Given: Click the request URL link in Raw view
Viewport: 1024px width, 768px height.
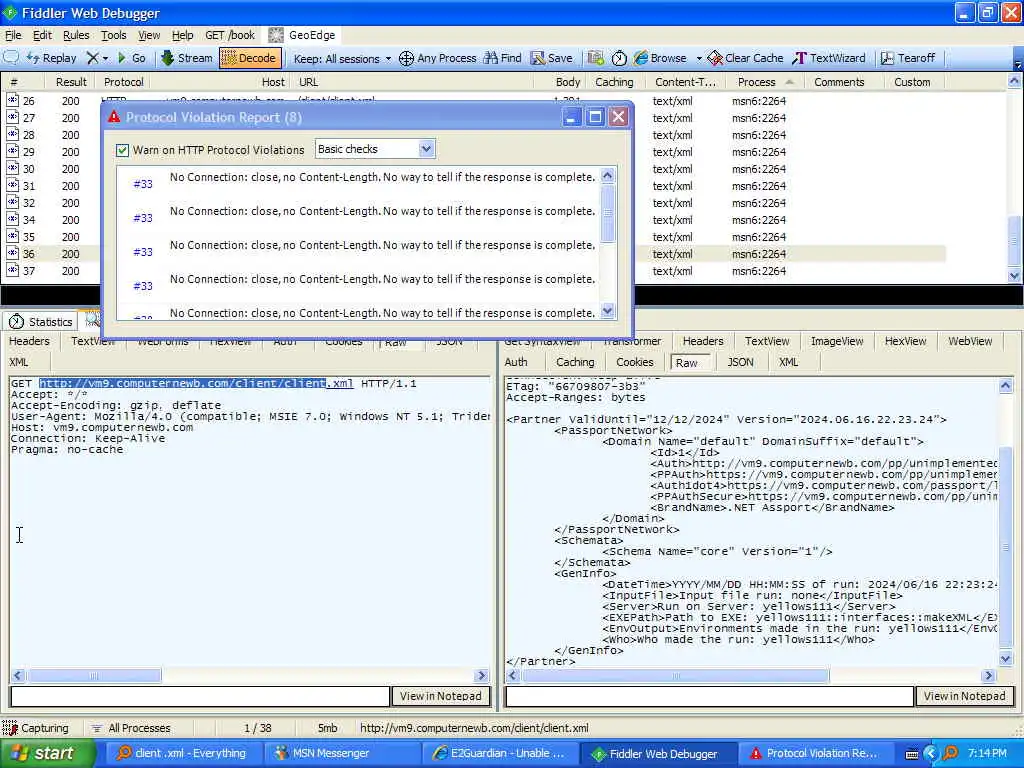Looking at the screenshot, I should point(196,383).
